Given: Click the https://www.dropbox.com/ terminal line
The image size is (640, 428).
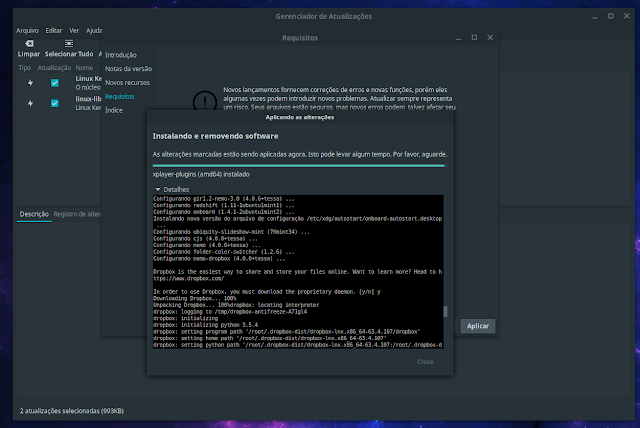Looking at the screenshot, I should tap(189, 279).
